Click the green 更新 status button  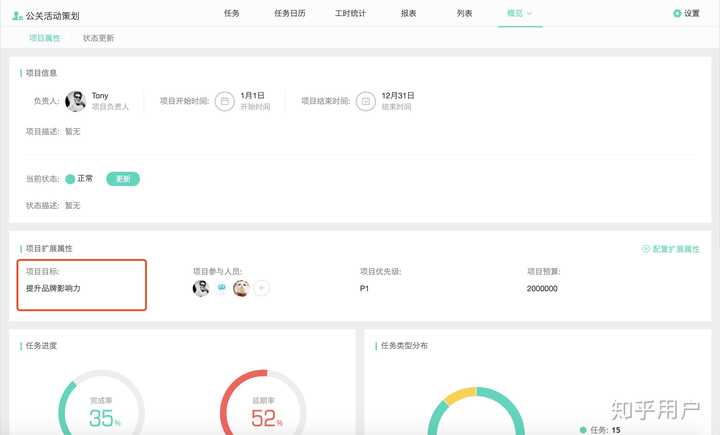(123, 179)
